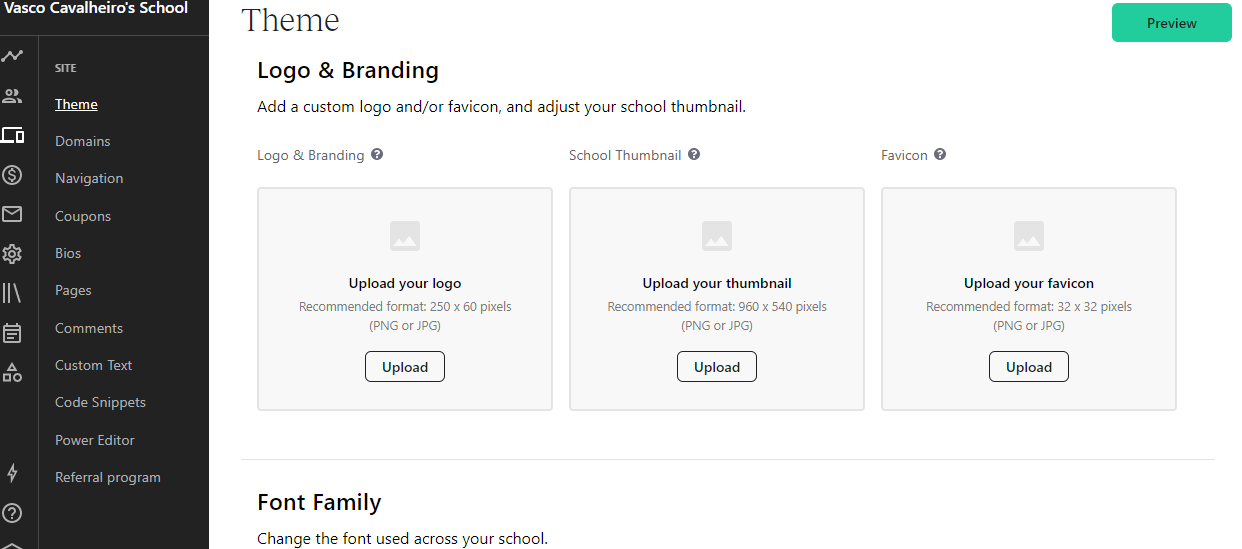This screenshot has width=1242, height=549.
Task: Show the Logo & Branding help tooltip
Action: point(377,155)
